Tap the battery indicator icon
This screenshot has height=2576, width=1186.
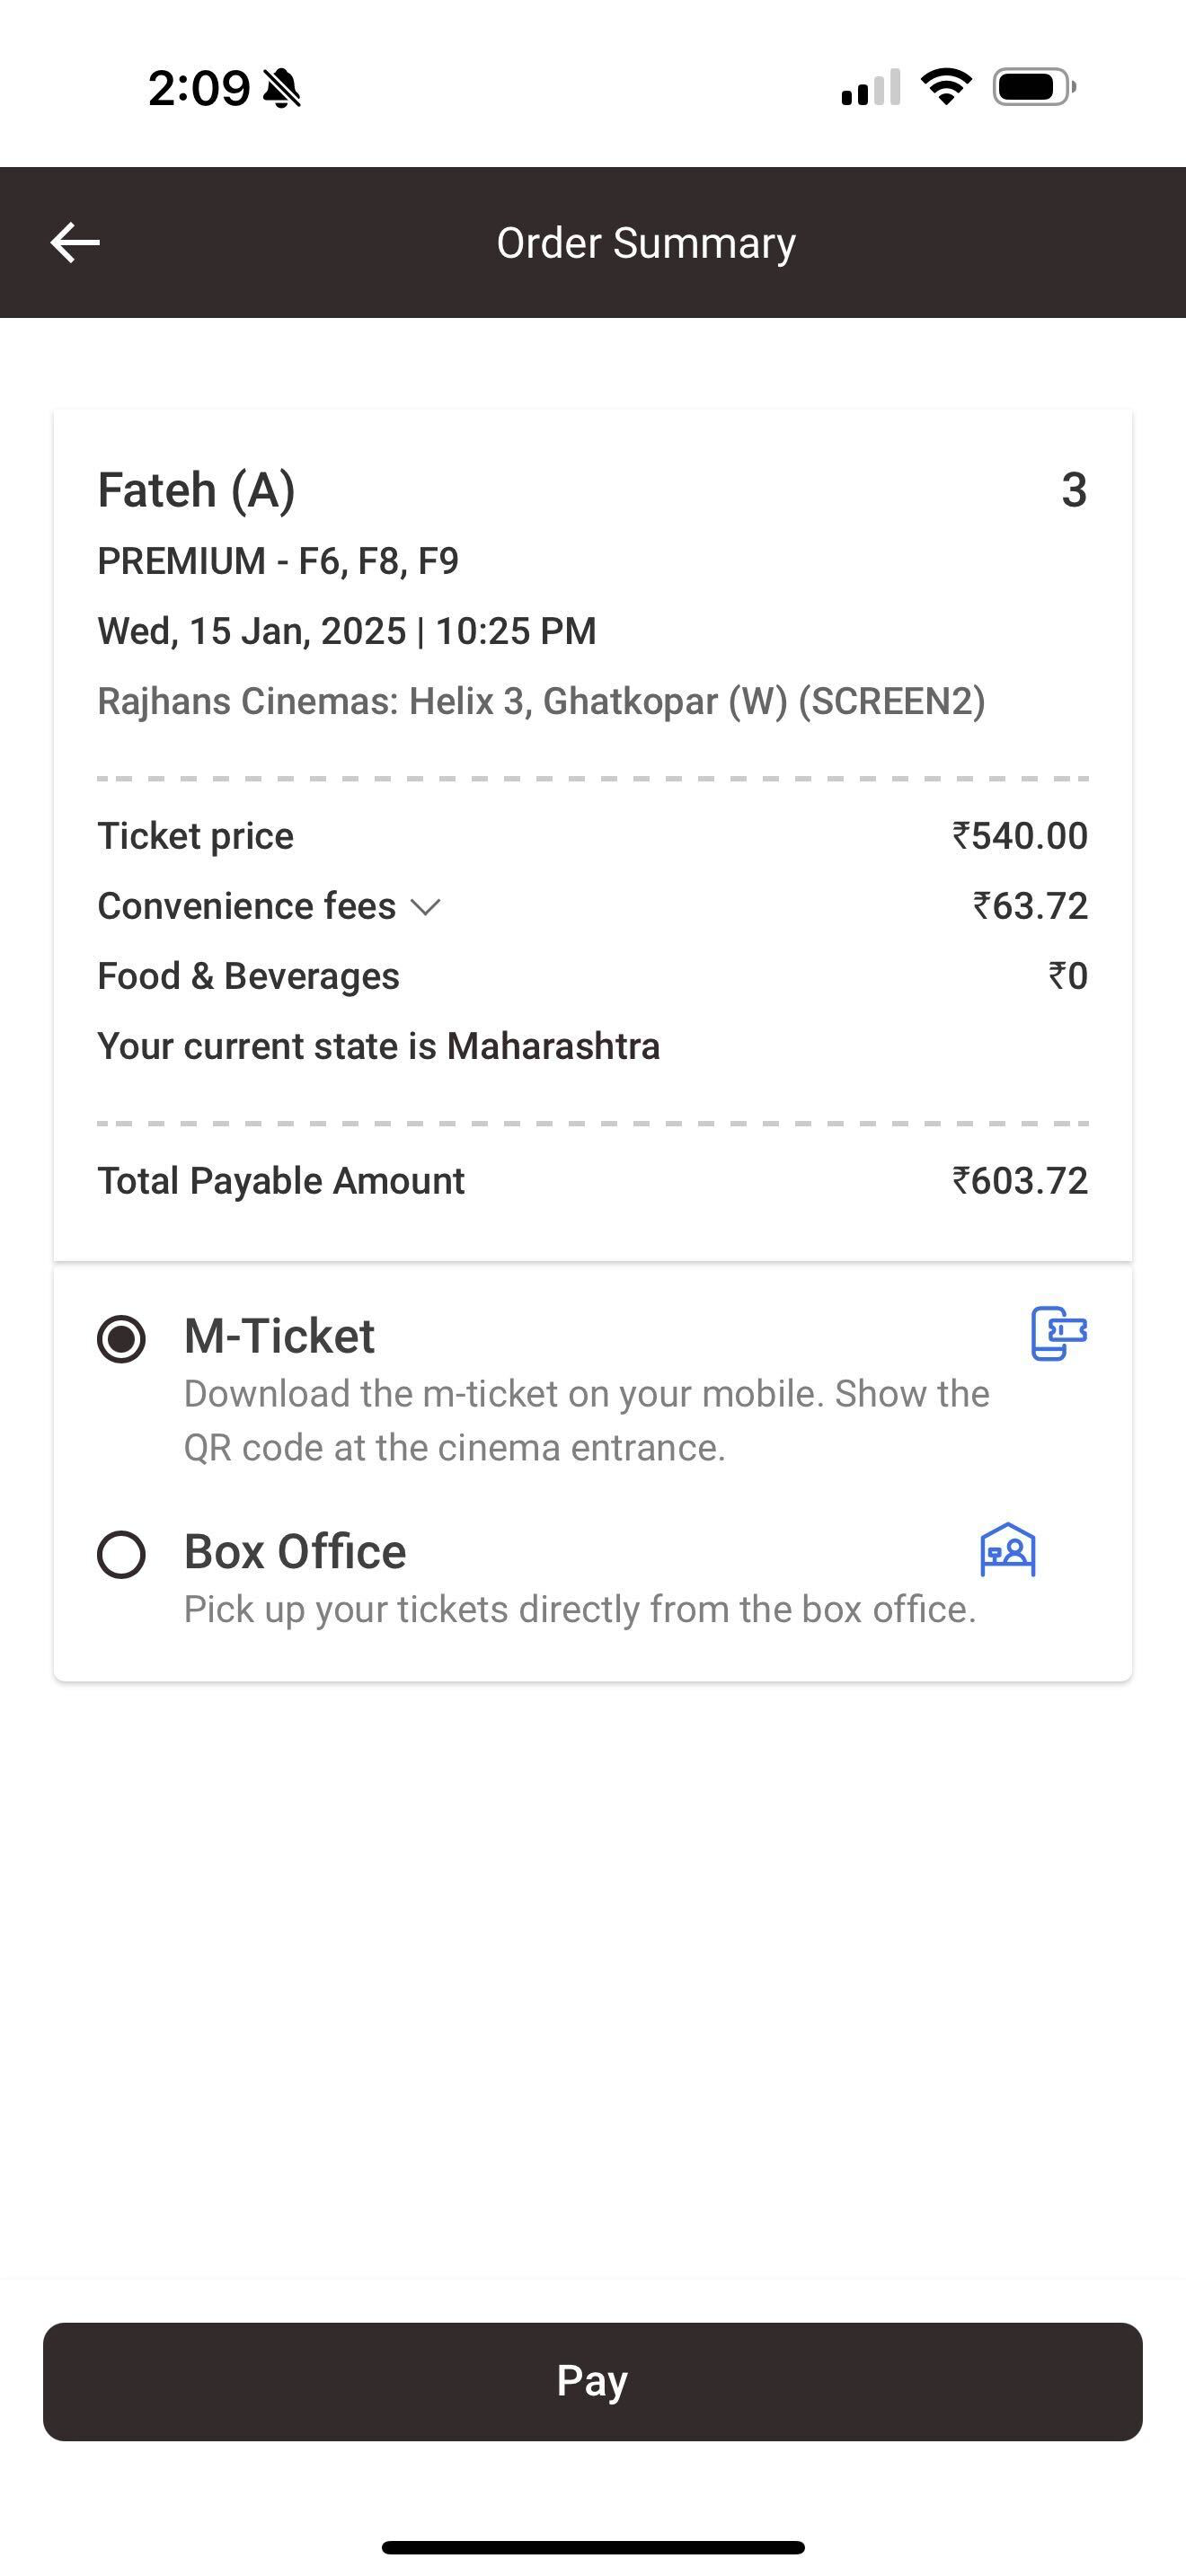pos(1035,87)
